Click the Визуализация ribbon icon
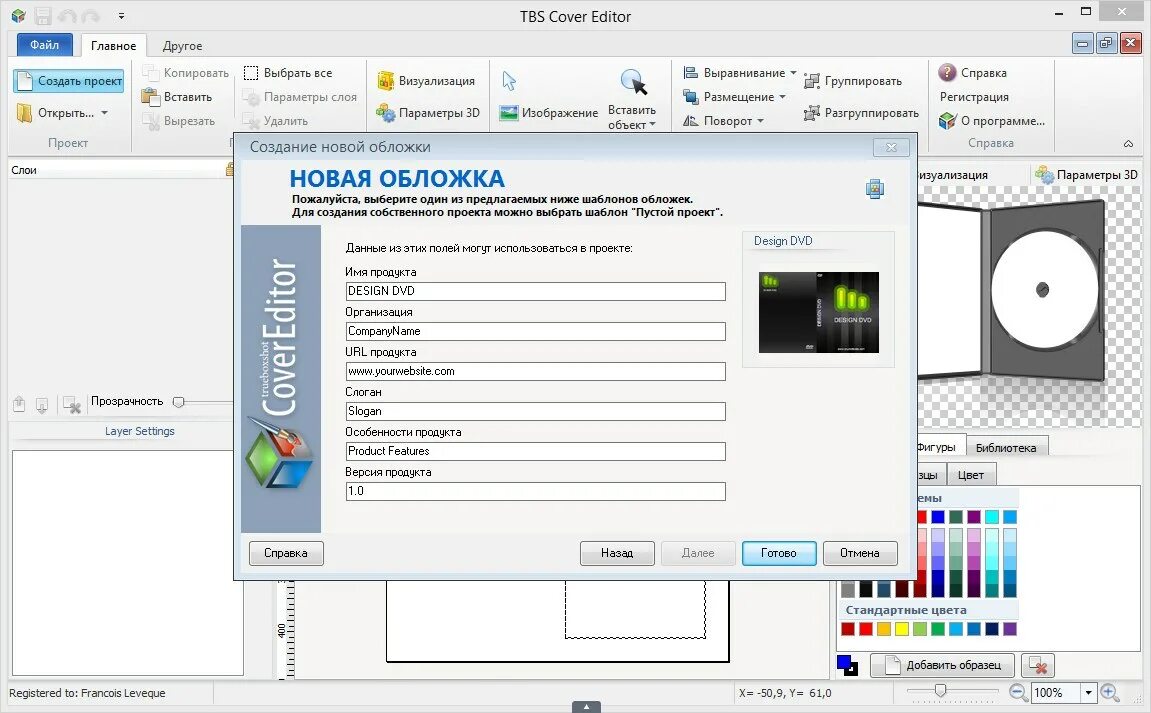The height and width of the screenshot is (713, 1151). (385, 81)
